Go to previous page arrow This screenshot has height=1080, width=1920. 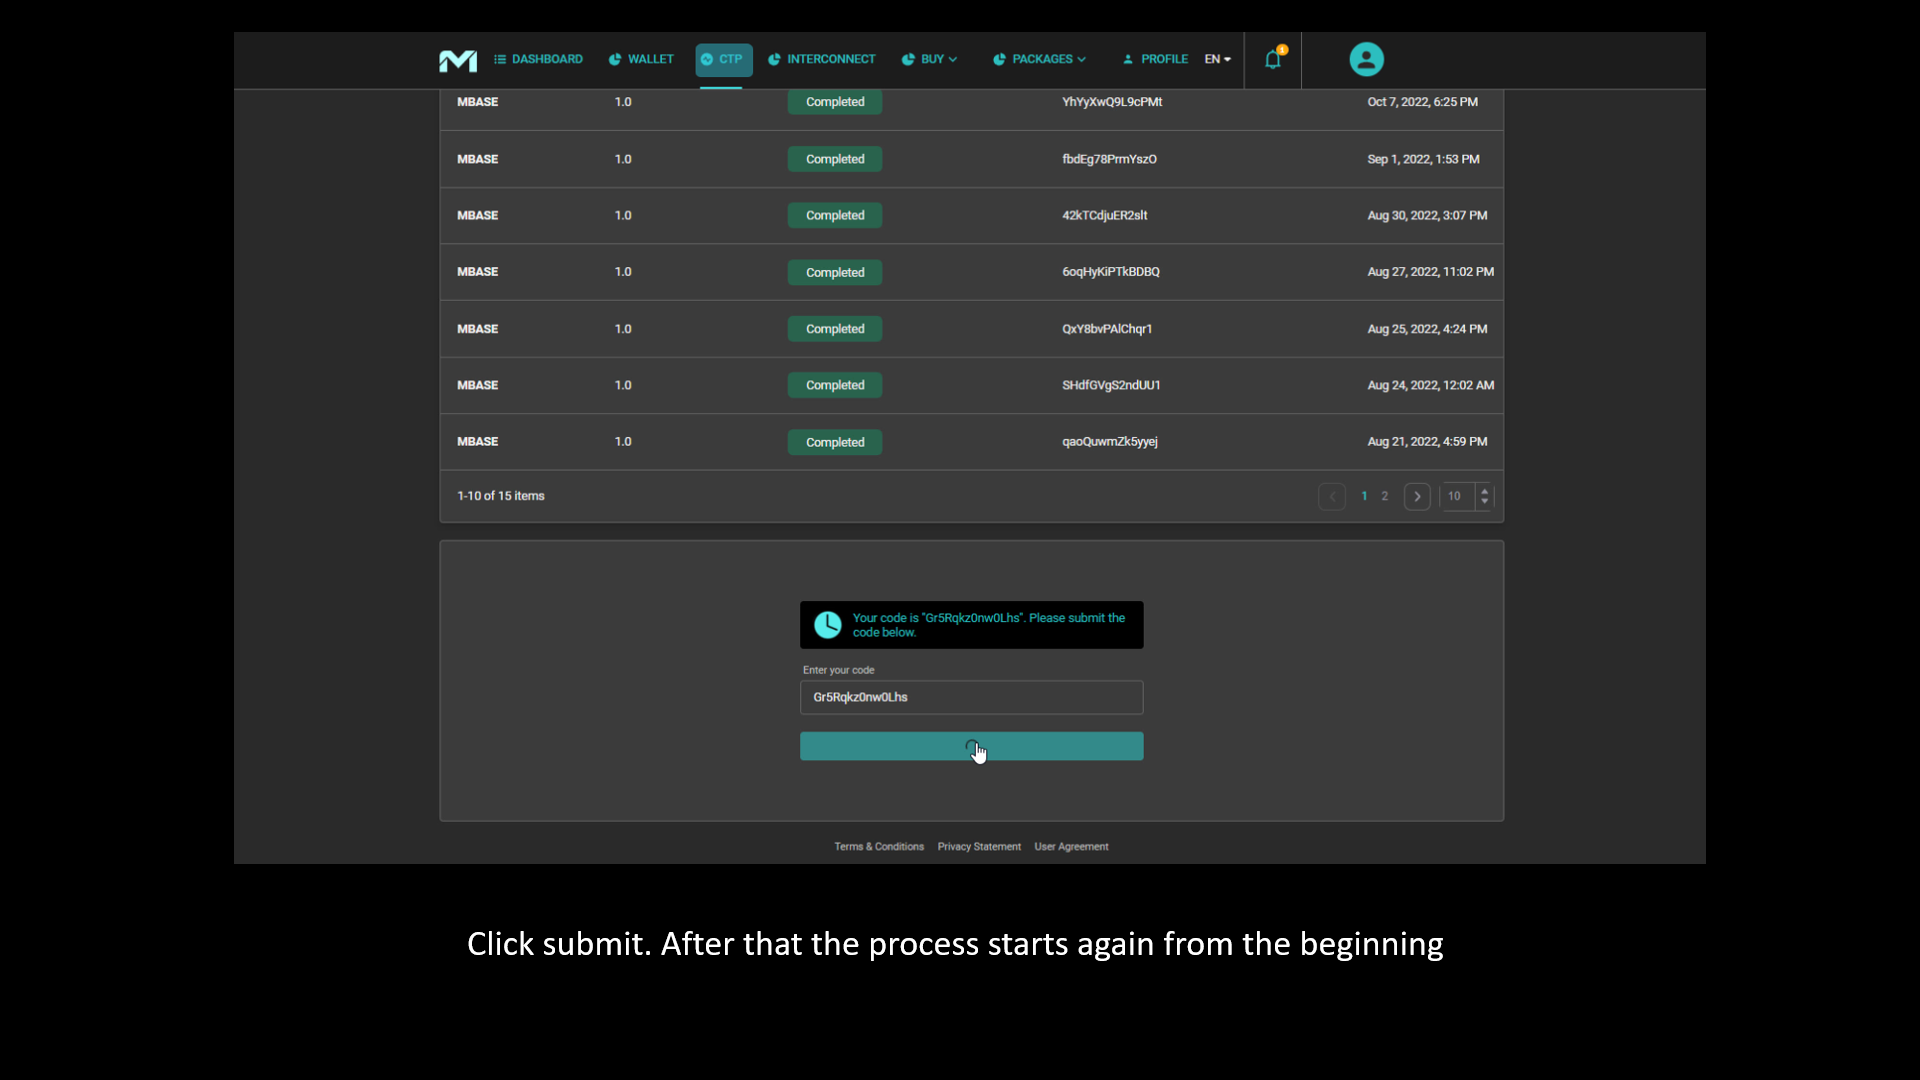[x=1331, y=496]
